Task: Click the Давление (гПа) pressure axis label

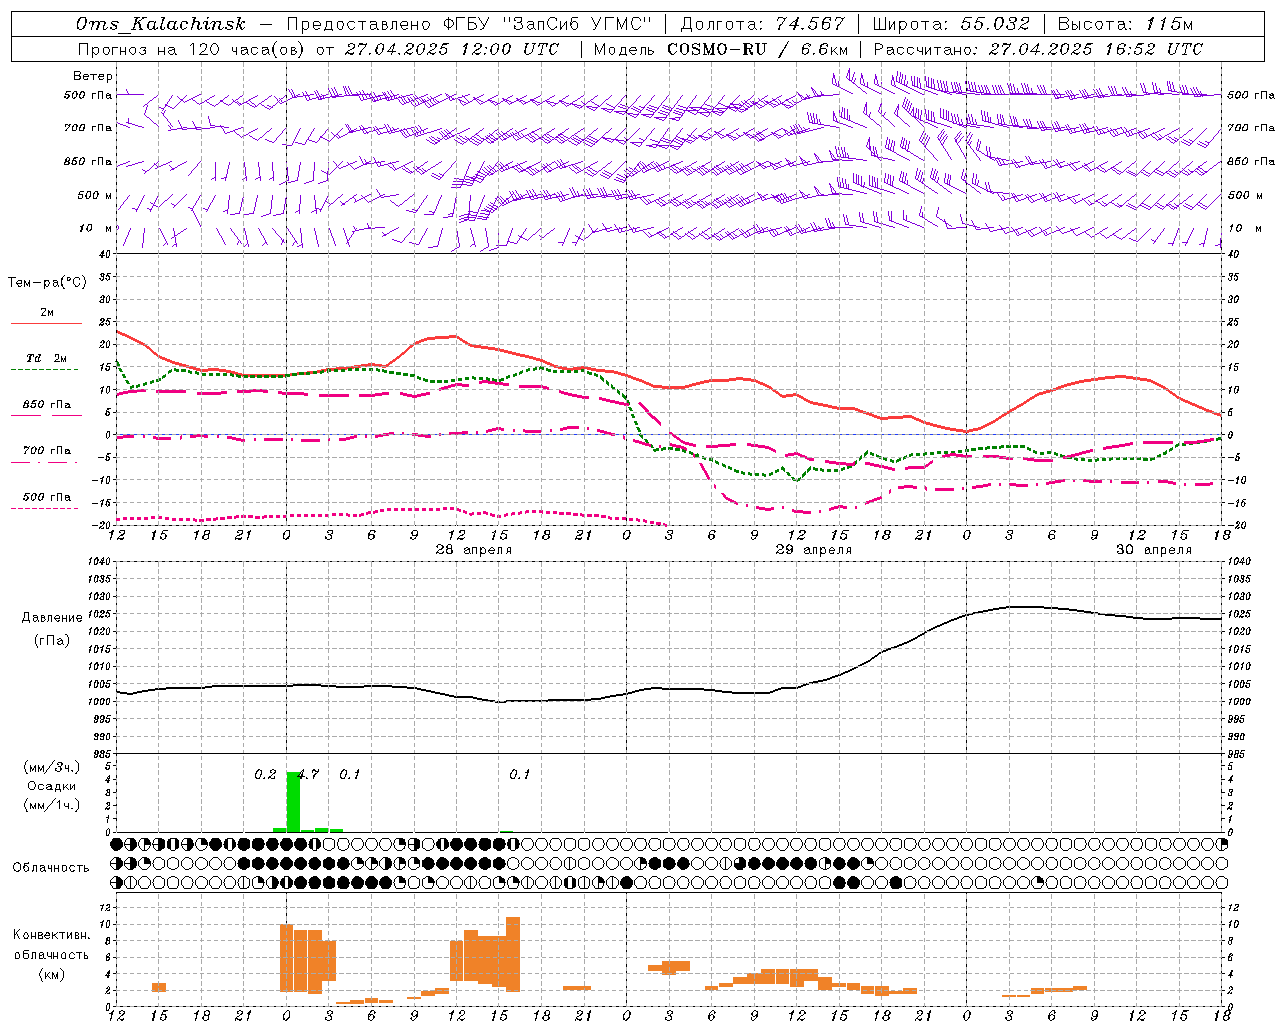Action: (52, 629)
